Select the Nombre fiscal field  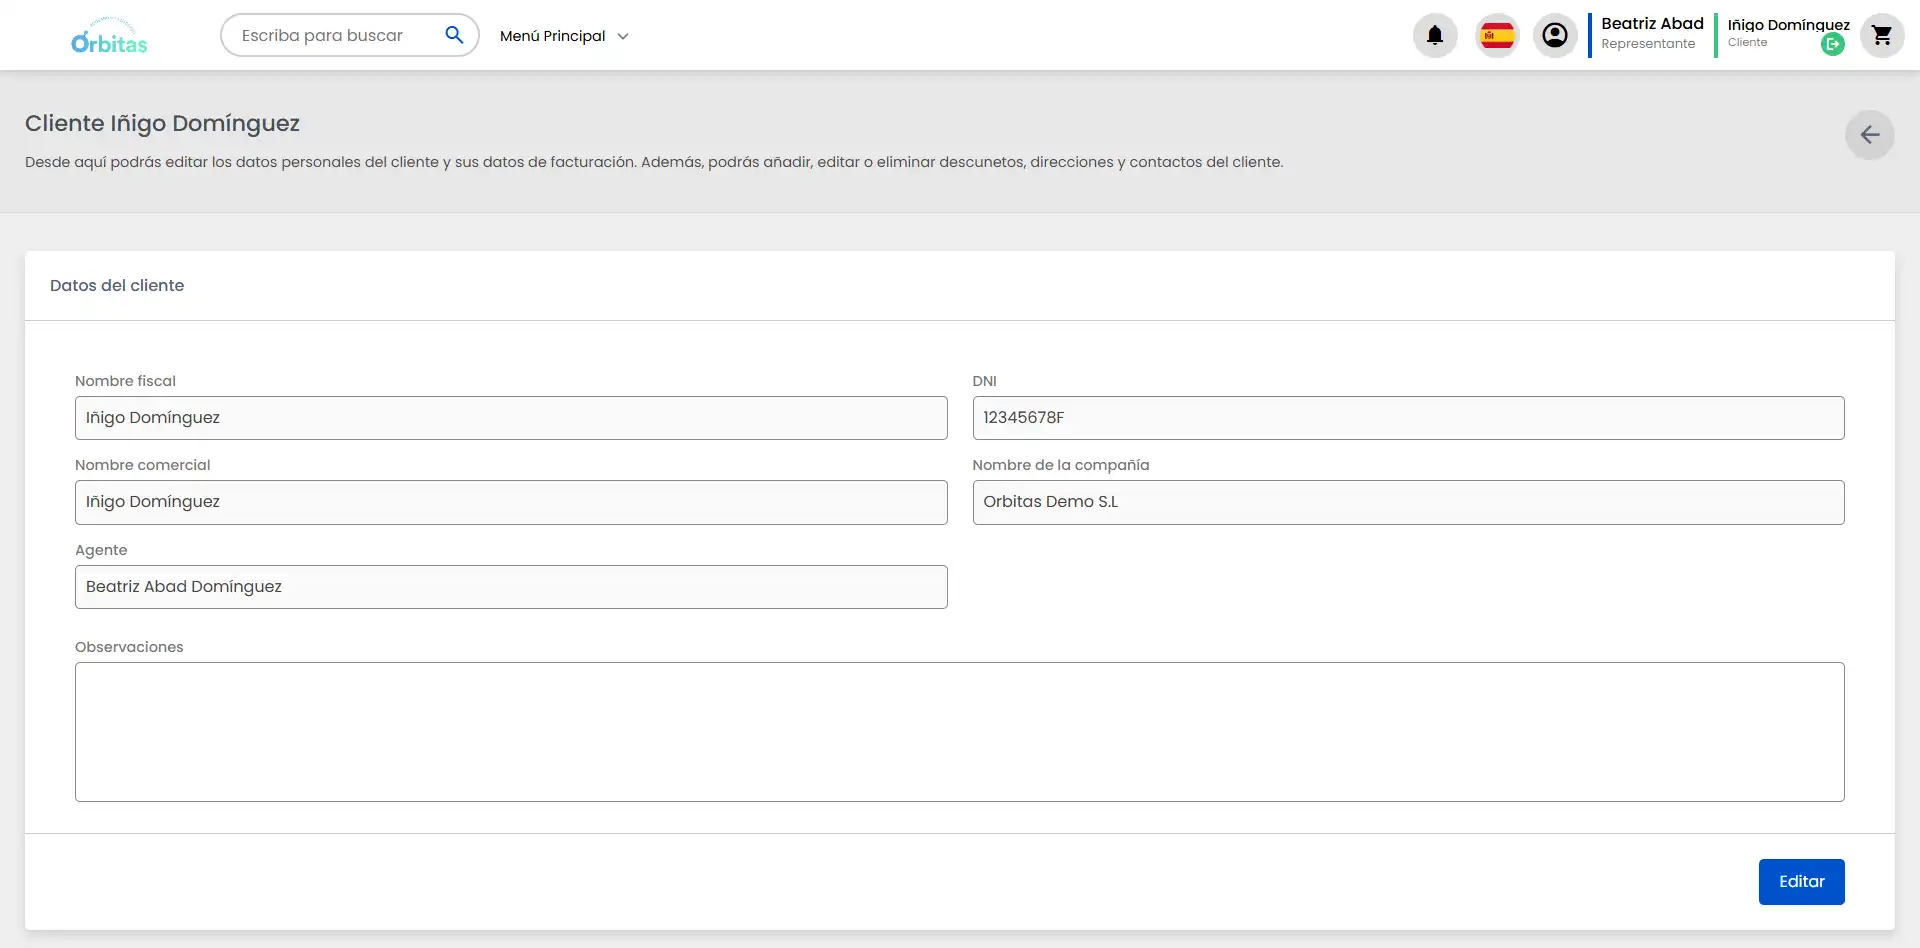[511, 418]
